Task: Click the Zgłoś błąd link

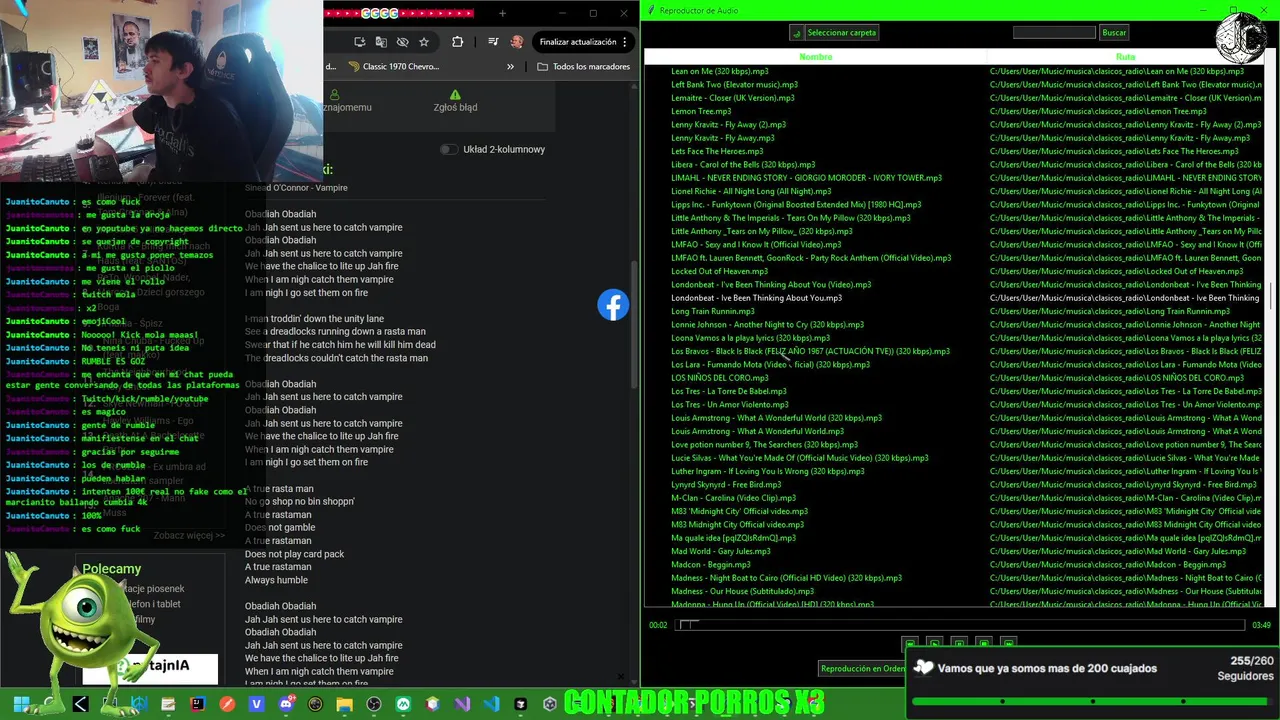Action: point(455,107)
